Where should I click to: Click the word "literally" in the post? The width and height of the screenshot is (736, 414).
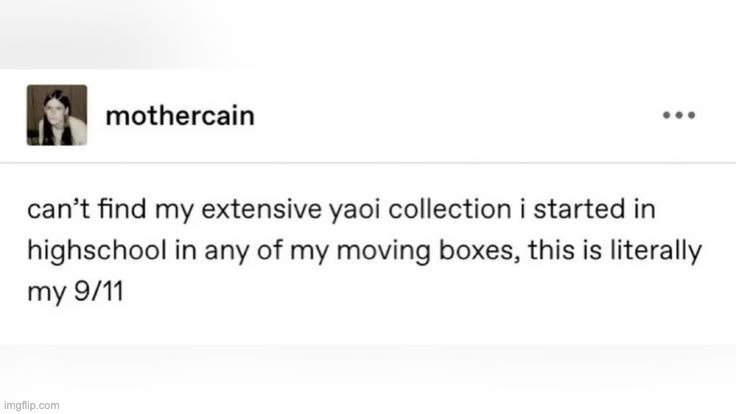pyautogui.click(x=655, y=255)
